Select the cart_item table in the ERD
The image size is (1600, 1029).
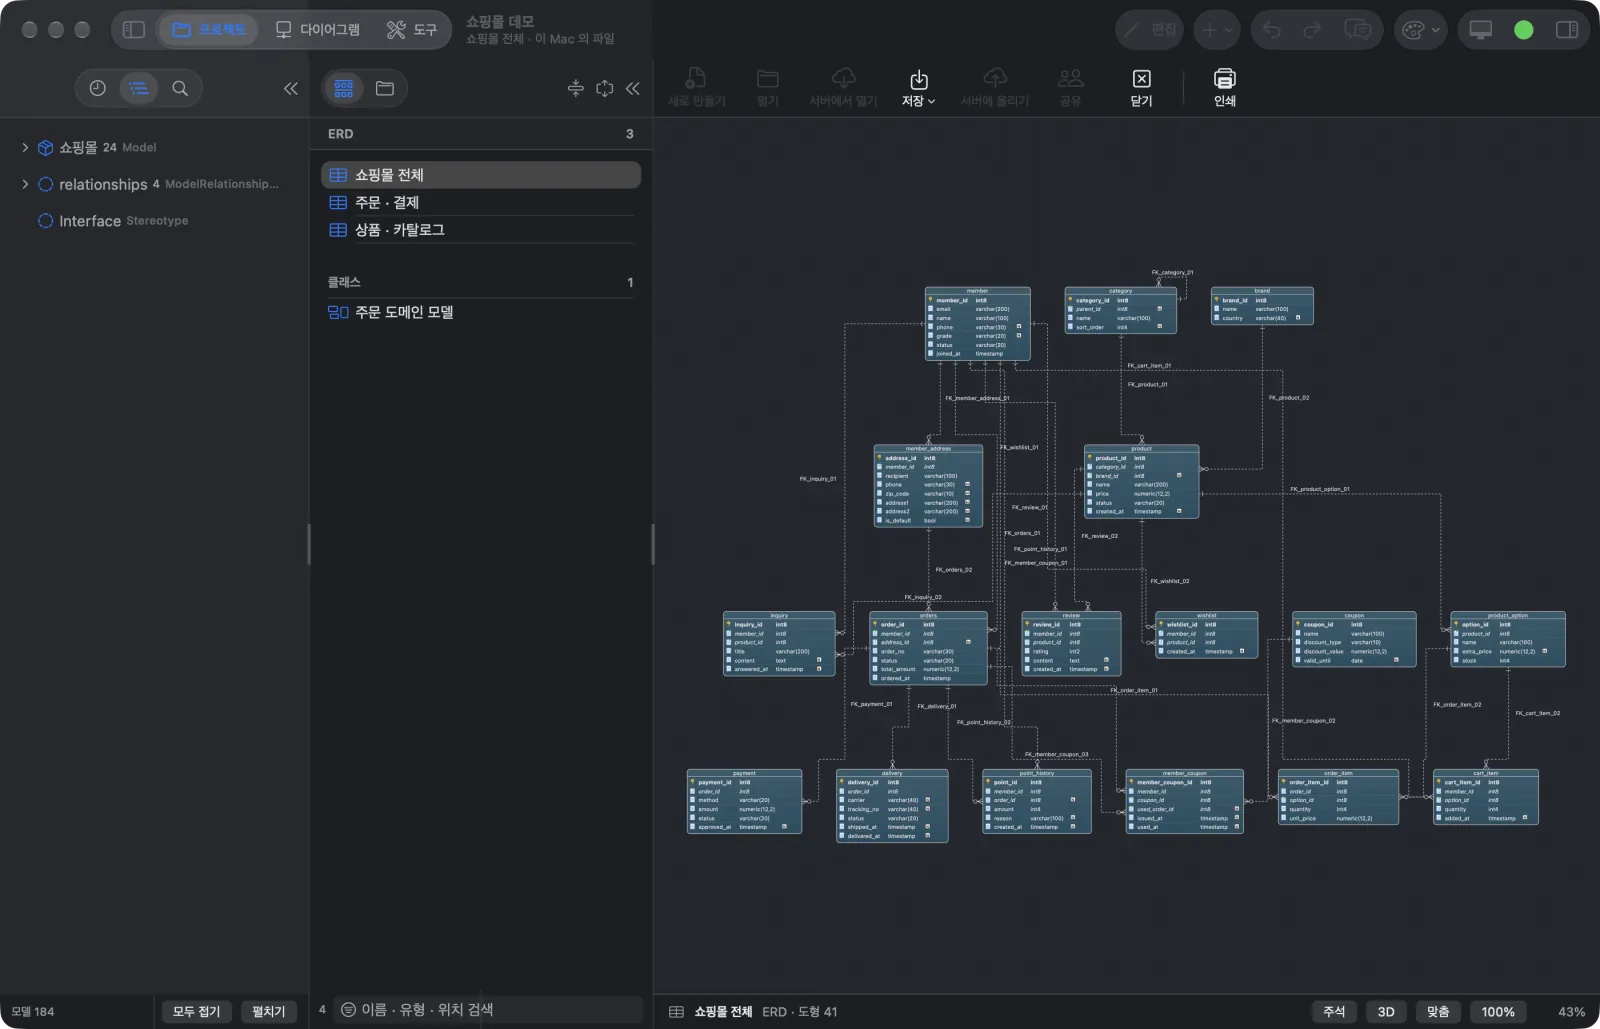(1485, 797)
